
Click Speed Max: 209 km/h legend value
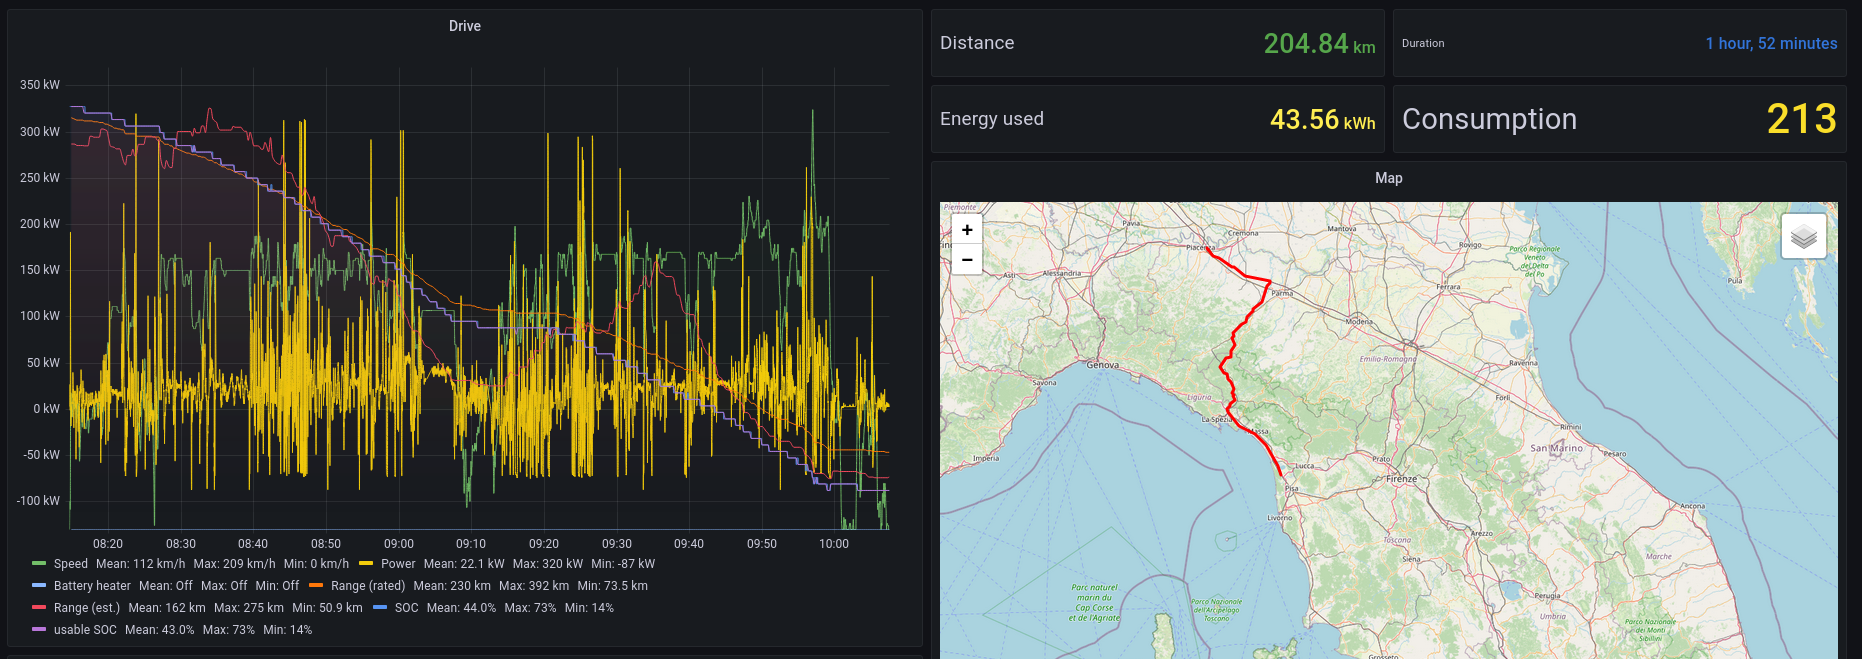click(x=234, y=564)
